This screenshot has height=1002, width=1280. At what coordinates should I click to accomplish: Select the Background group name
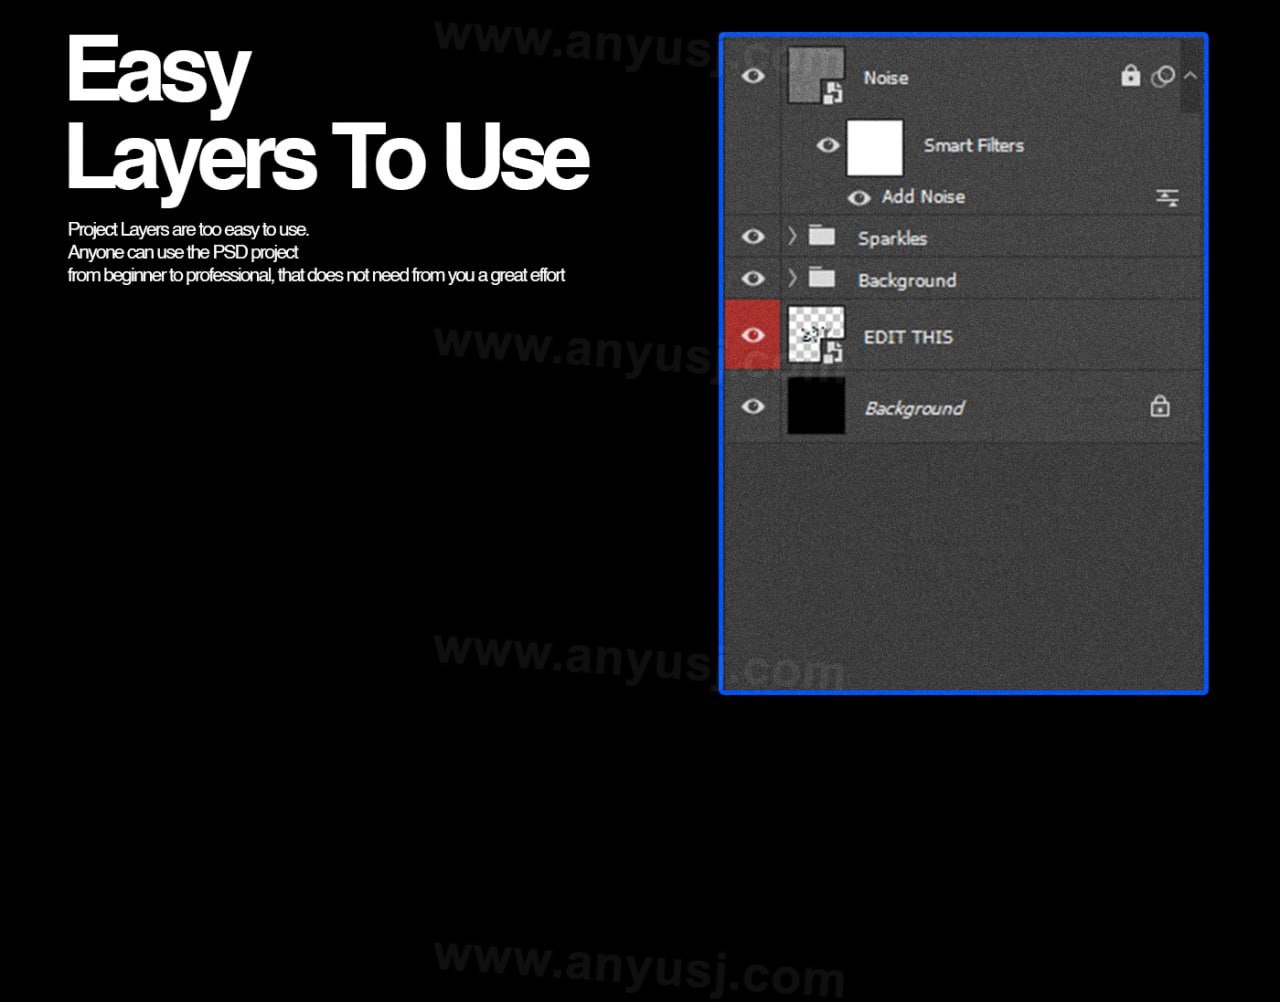[907, 281]
